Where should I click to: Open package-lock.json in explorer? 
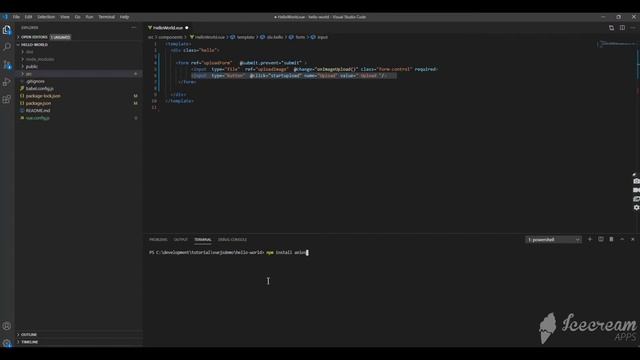coord(43,96)
